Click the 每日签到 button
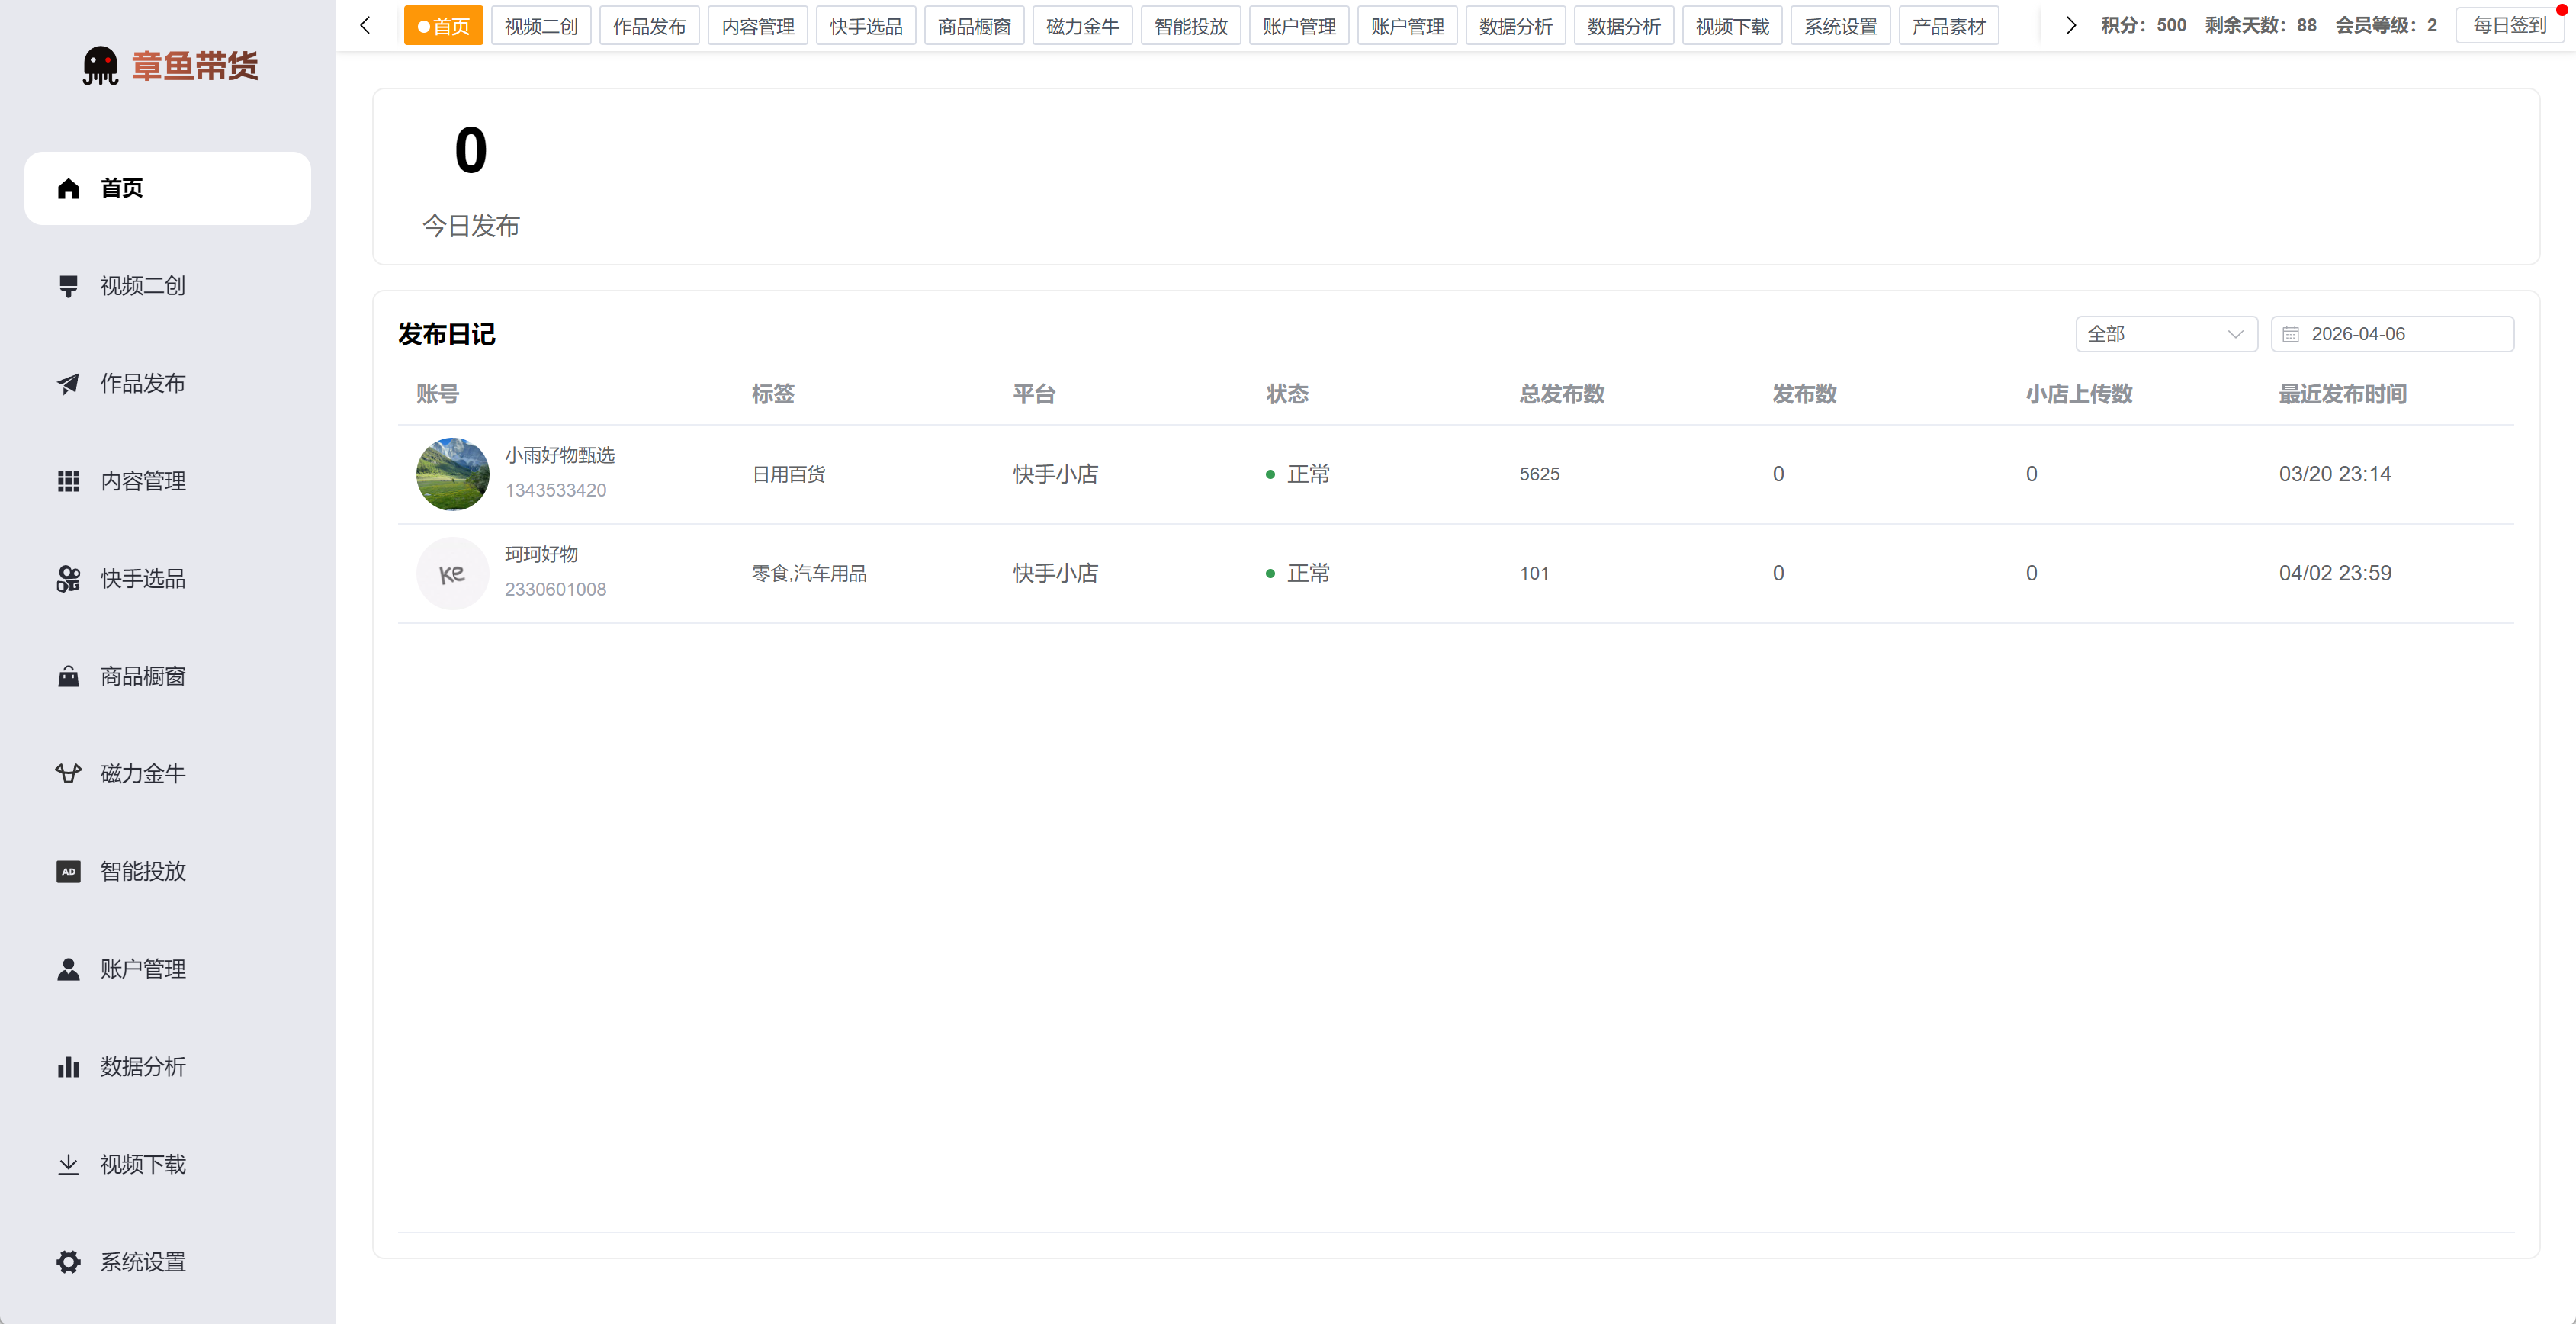 click(2509, 25)
